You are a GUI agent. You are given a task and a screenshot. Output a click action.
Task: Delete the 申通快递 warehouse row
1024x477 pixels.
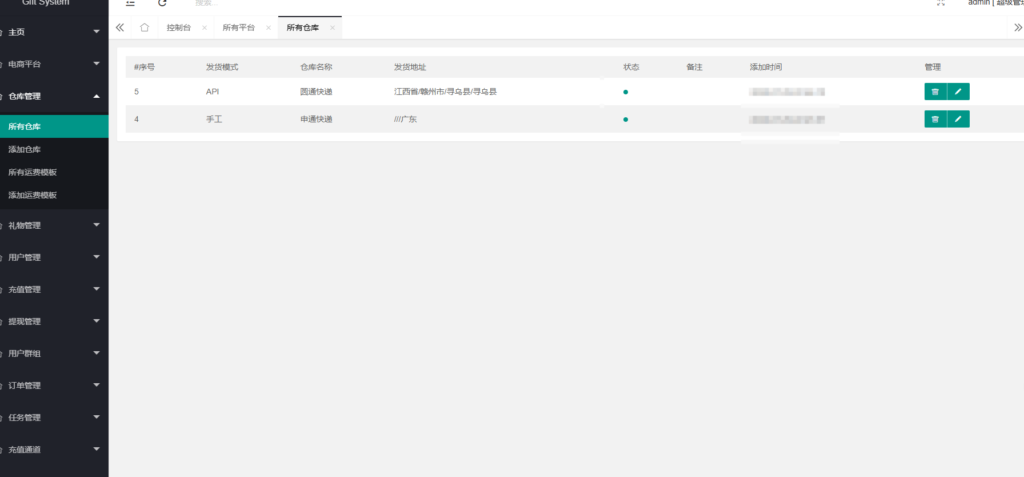pyautogui.click(x=935, y=119)
